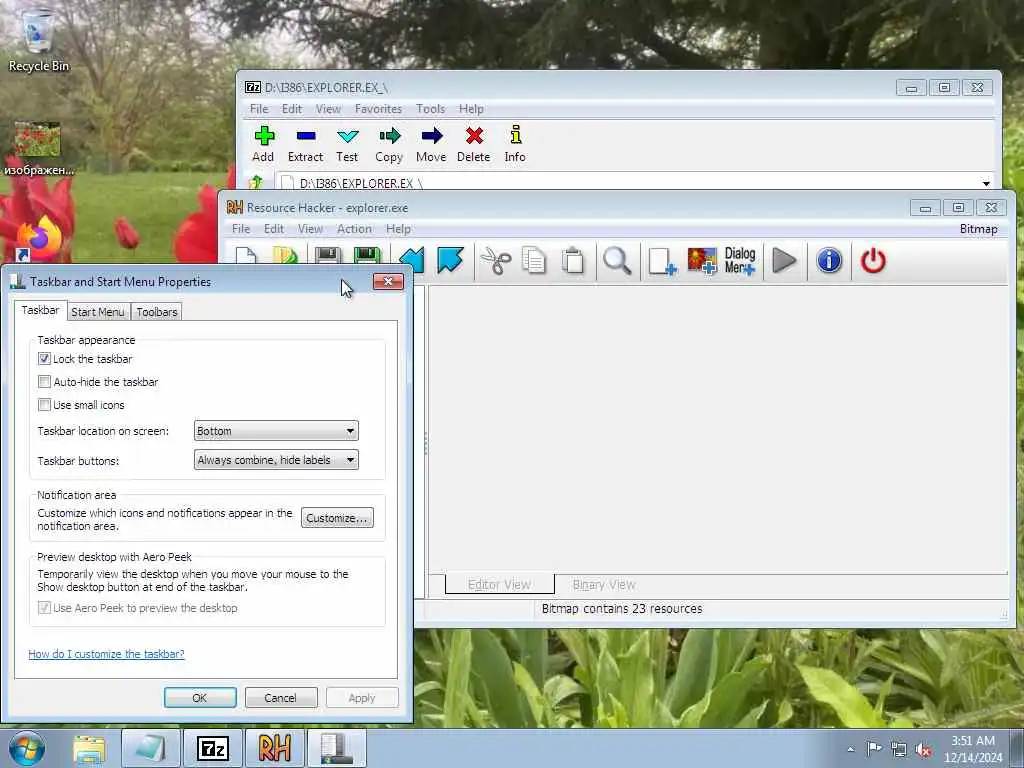Image resolution: width=1024 pixels, height=768 pixels.
Task: Click the Add image resource icon
Action: tap(702, 261)
